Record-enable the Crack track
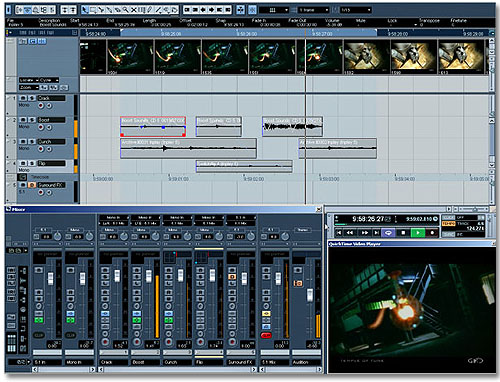This screenshot has width=500, height=382. (x=41, y=106)
